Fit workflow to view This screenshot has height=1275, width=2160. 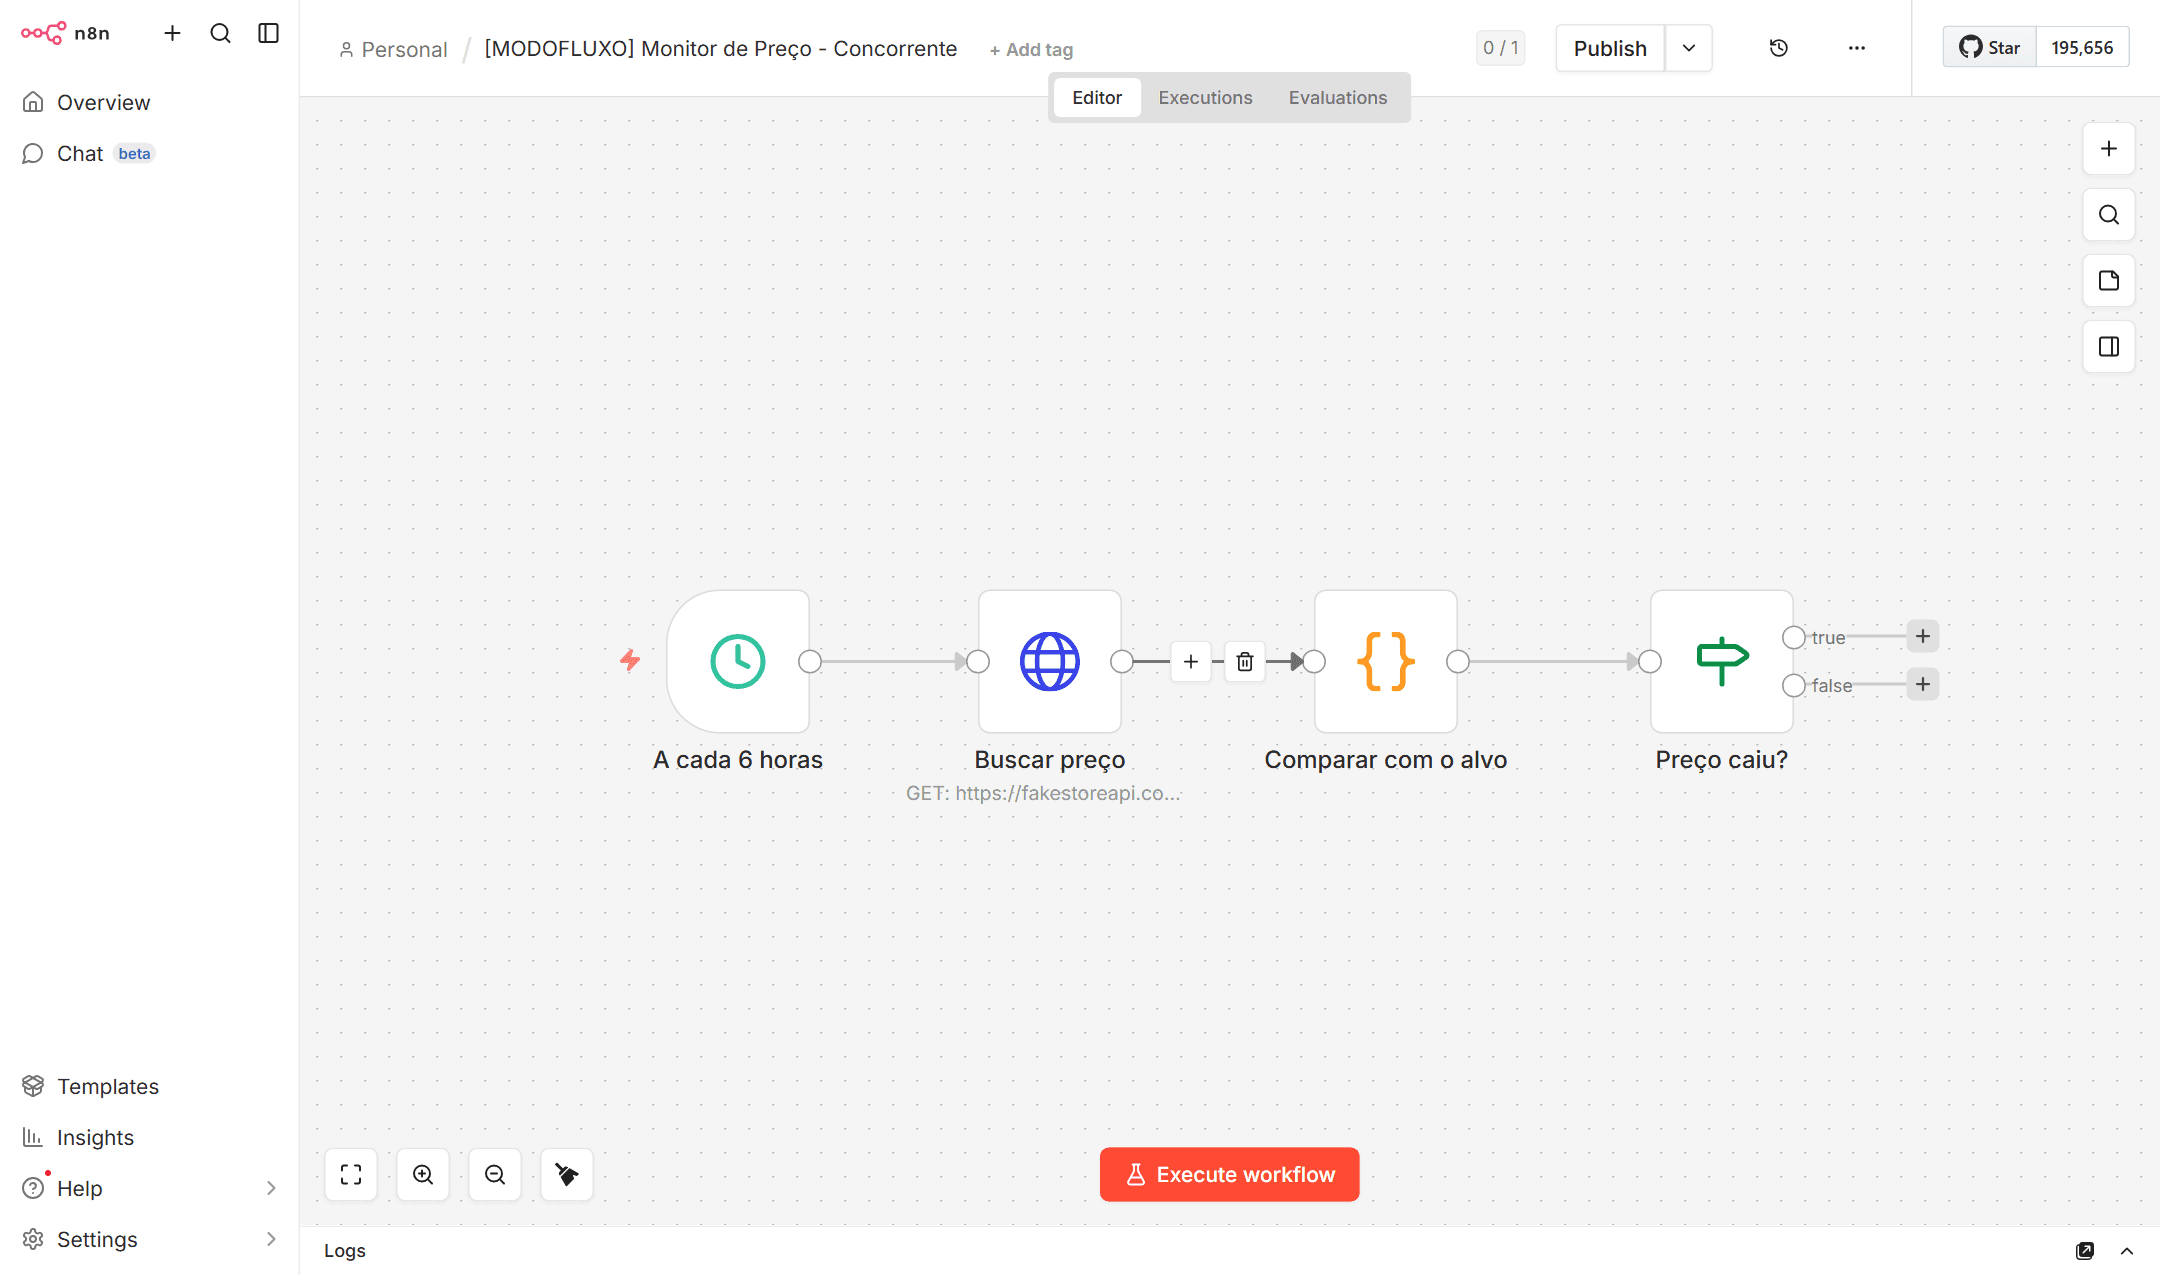(350, 1174)
